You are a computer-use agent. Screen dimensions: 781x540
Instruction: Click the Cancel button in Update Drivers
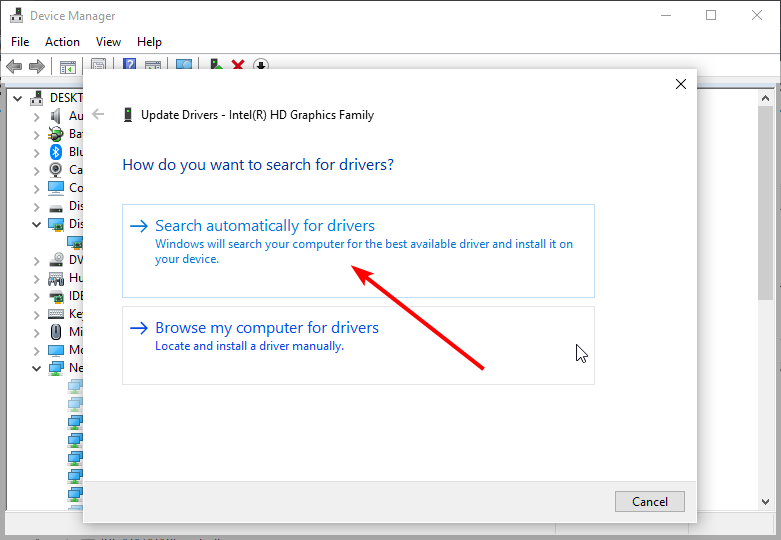click(650, 502)
